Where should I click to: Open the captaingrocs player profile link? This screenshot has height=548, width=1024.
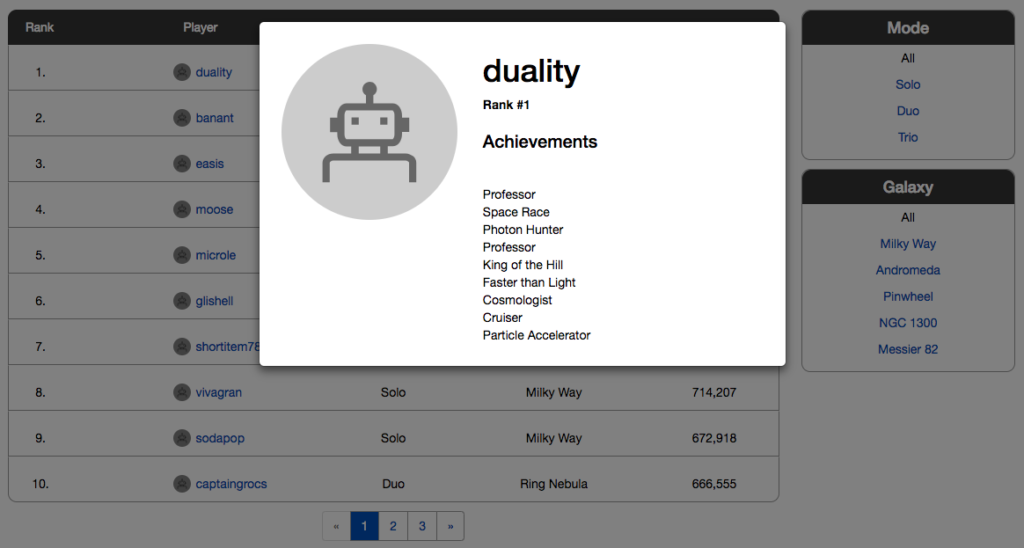(231, 485)
